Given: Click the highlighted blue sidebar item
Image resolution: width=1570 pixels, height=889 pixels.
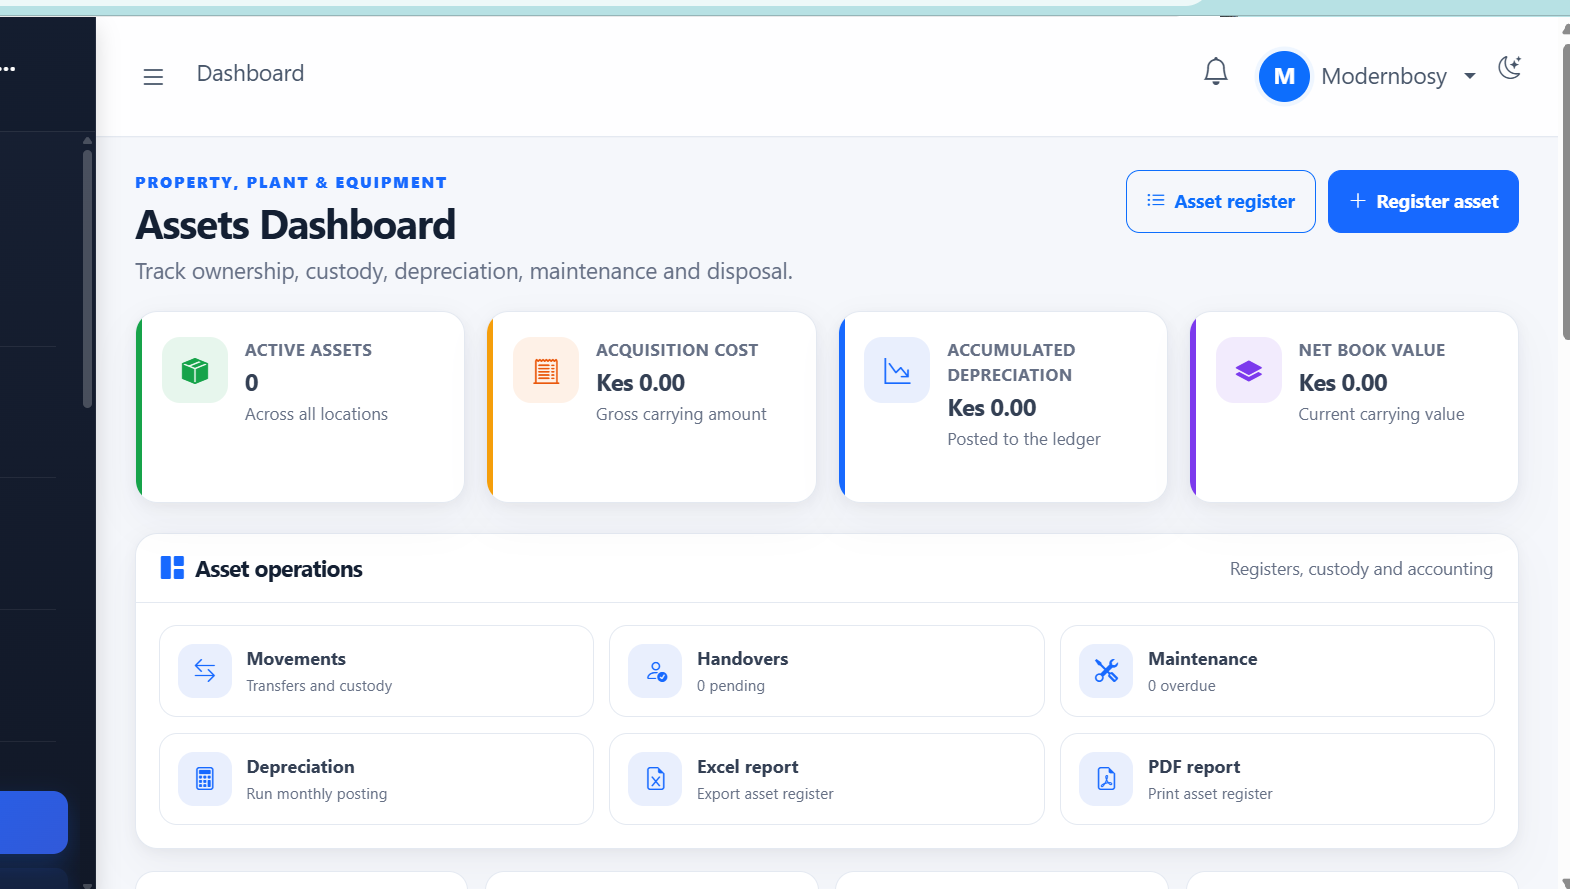Looking at the screenshot, I should tap(33, 822).
